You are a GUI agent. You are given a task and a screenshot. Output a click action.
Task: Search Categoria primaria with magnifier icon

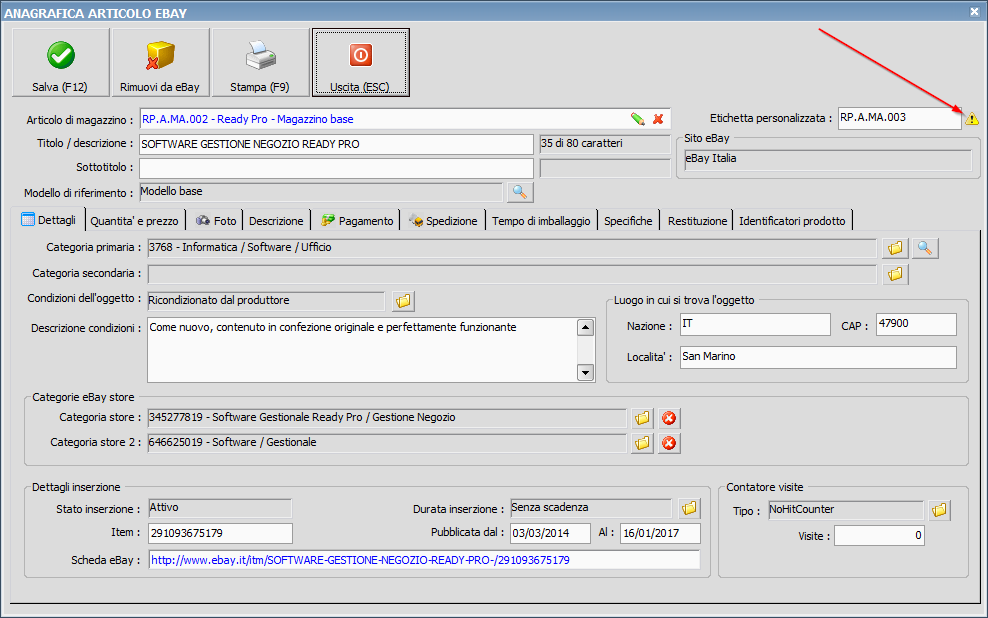tap(924, 248)
